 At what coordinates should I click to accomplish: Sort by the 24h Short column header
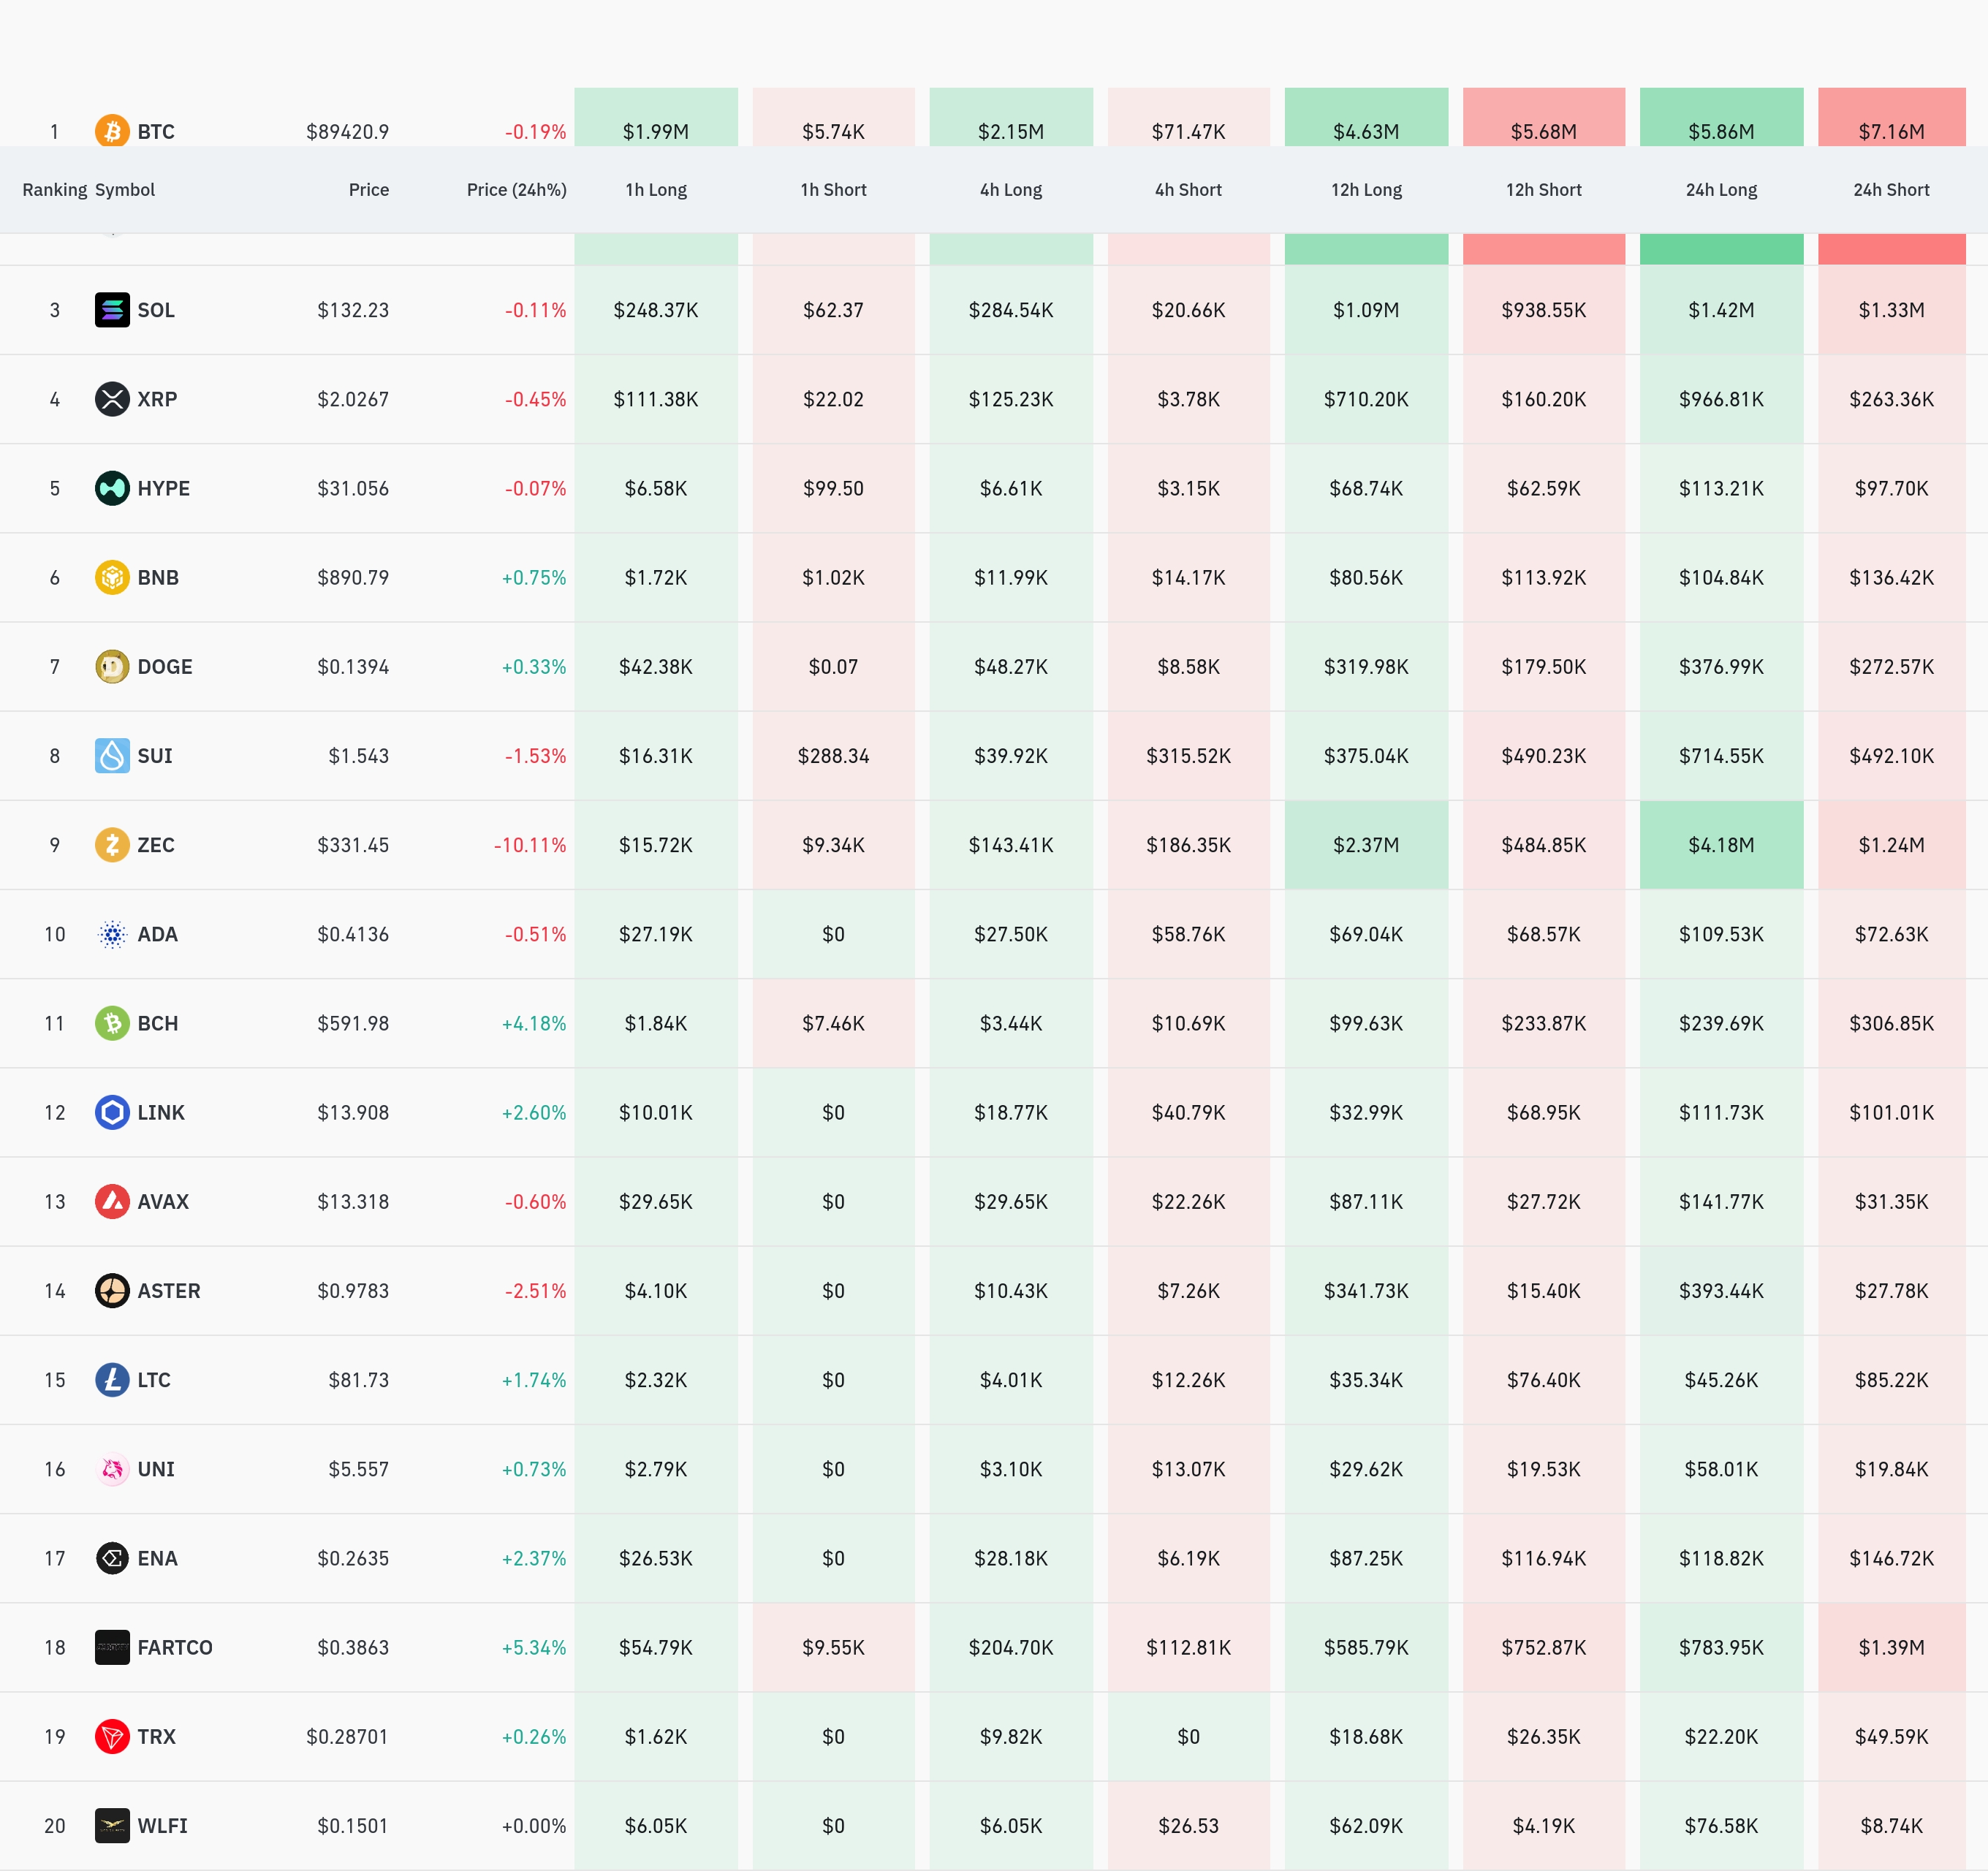[x=1891, y=190]
